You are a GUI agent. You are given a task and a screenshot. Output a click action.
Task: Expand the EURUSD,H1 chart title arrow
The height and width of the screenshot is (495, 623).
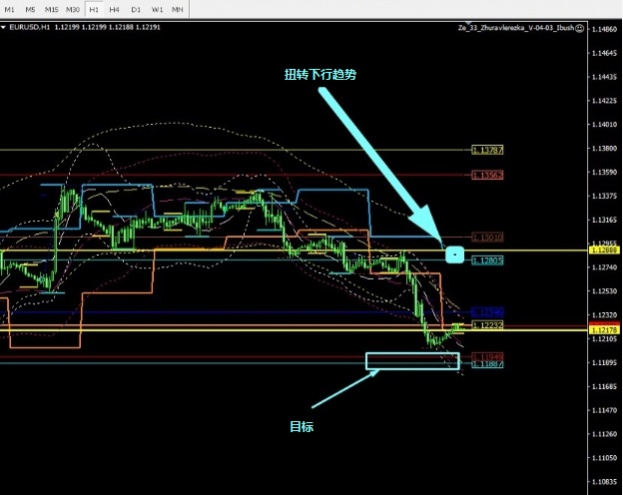[4, 27]
